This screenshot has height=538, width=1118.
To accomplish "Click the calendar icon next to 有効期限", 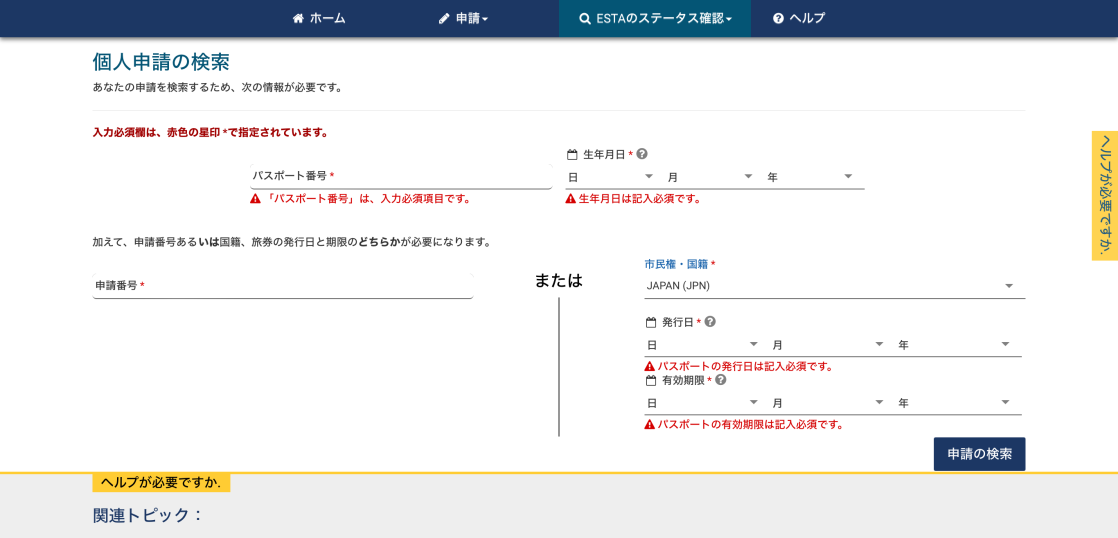I will pyautogui.click(x=651, y=381).
